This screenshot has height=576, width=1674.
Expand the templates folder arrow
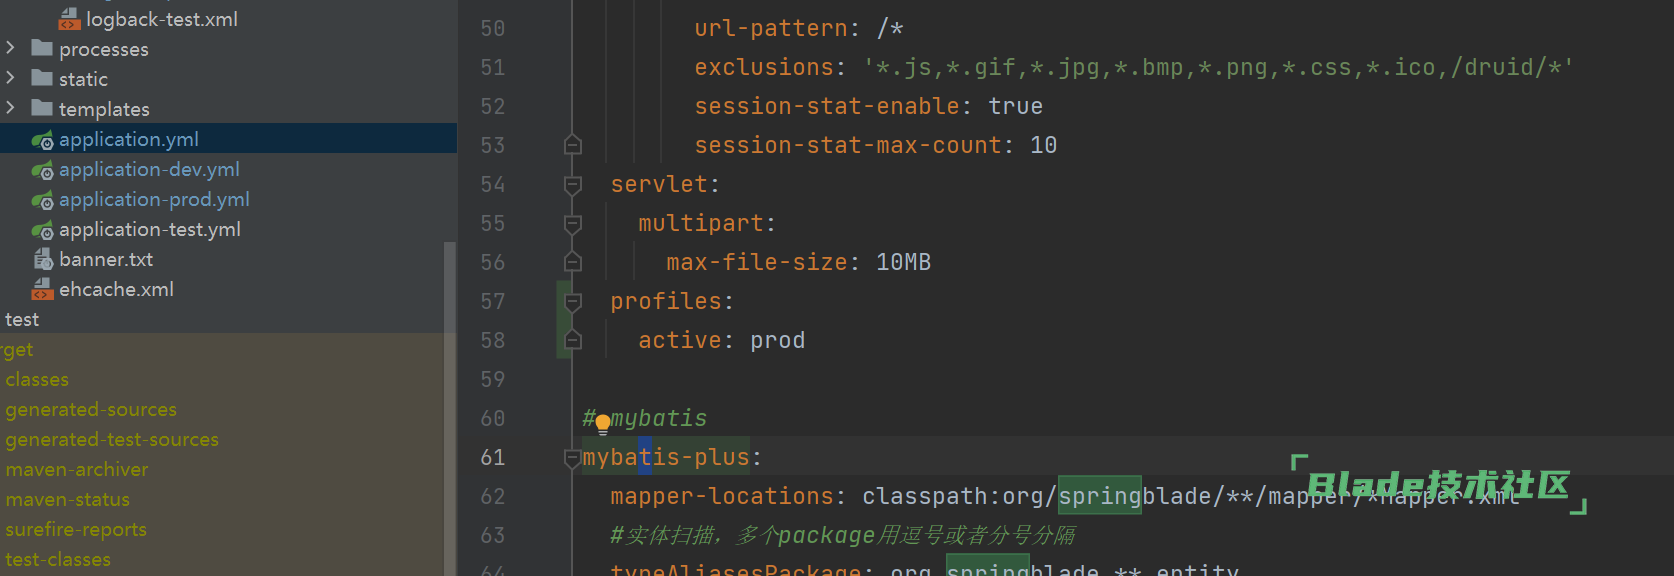[11, 108]
